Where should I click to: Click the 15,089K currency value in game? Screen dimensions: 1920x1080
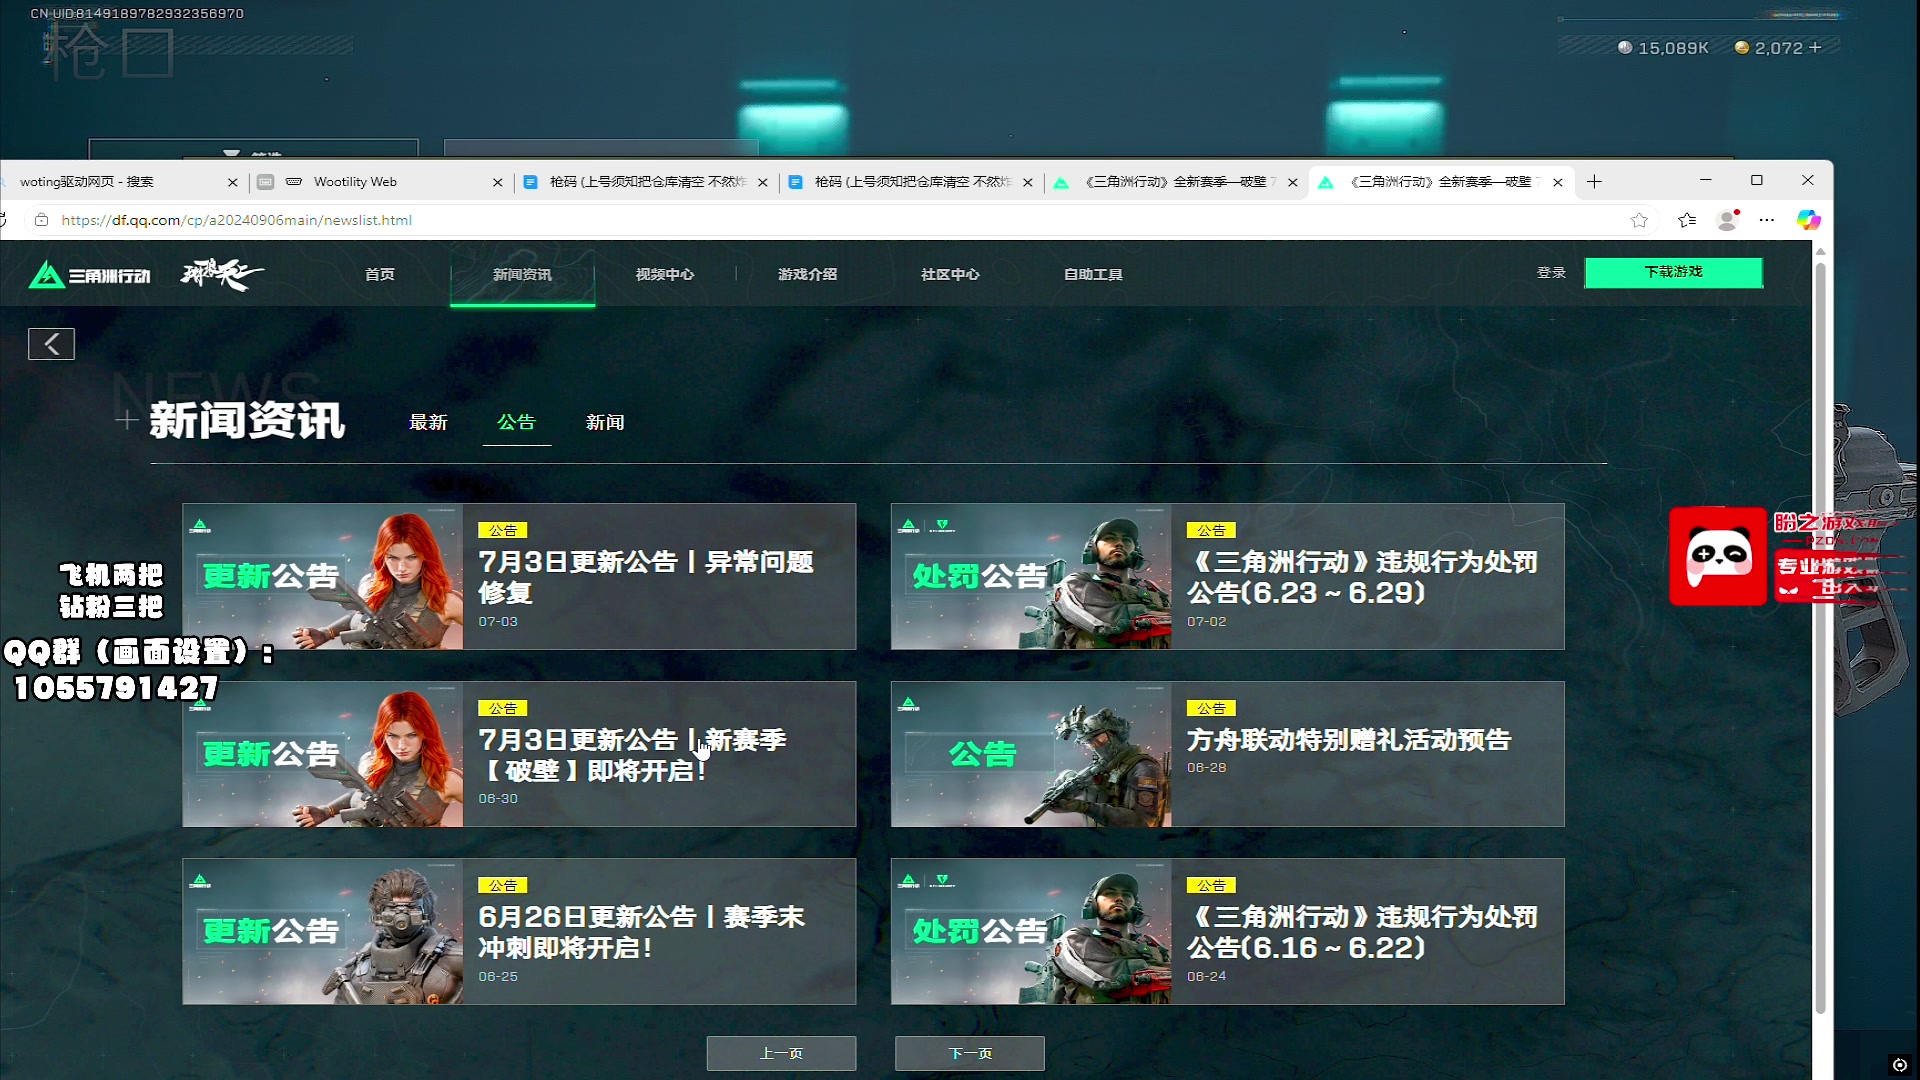[x=1673, y=48]
